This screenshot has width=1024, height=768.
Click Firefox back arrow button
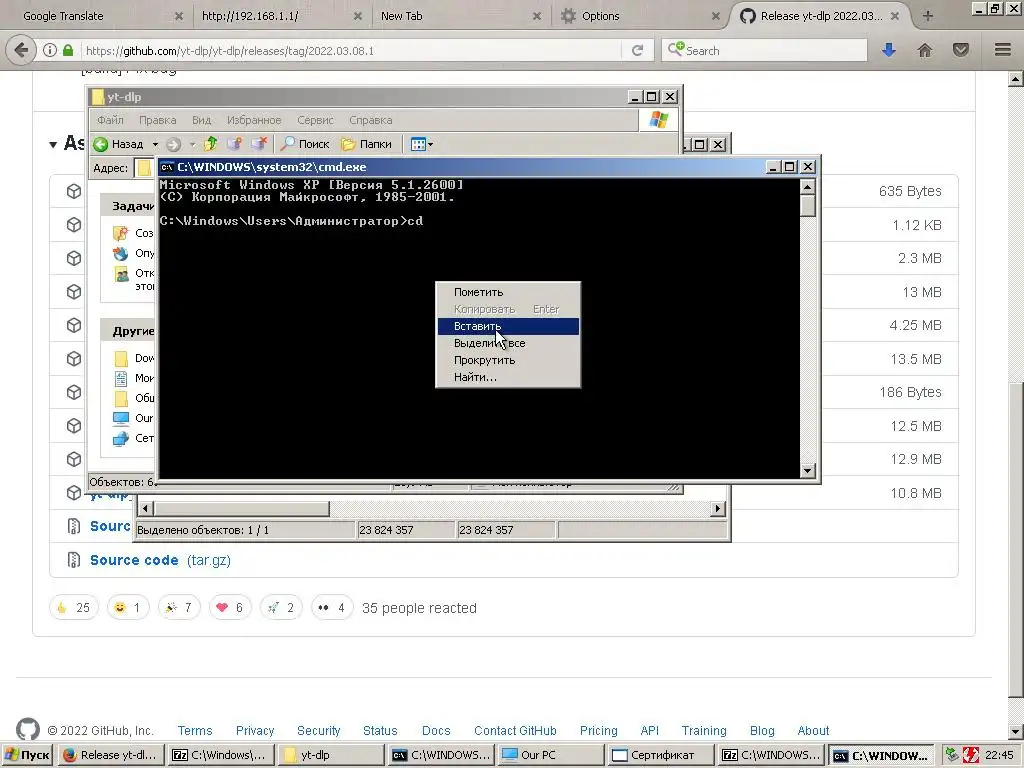pyautogui.click(x=21, y=50)
